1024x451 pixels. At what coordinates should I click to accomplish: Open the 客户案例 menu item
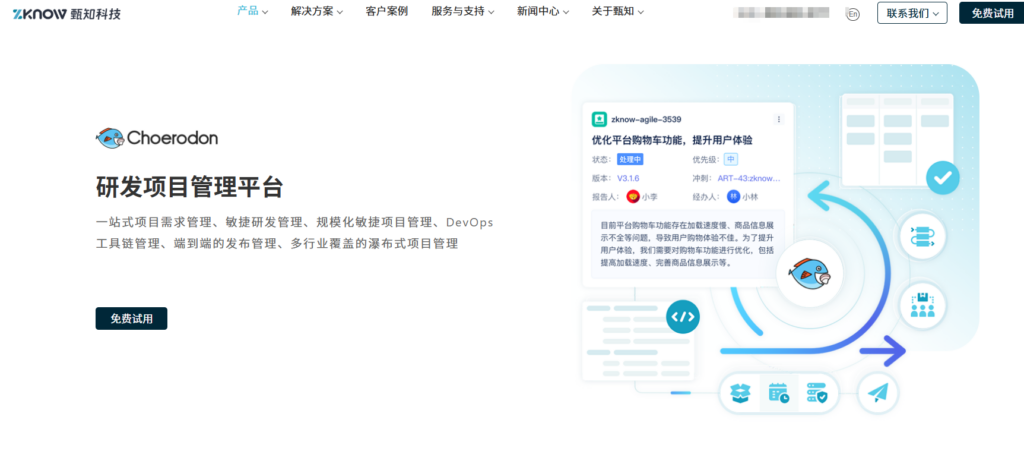pos(386,12)
